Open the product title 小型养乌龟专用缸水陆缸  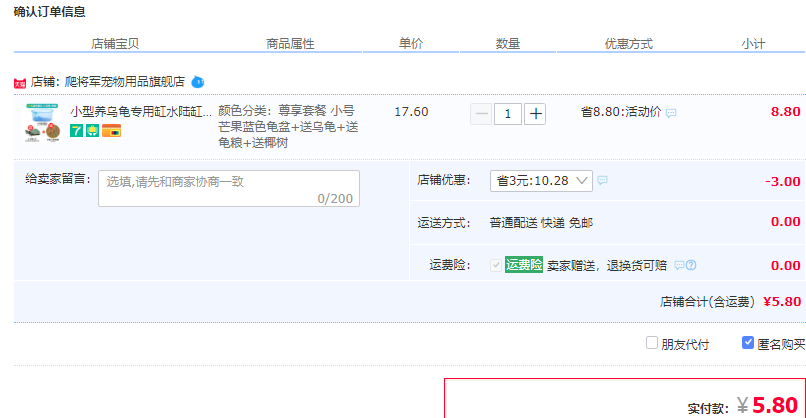[x=141, y=112]
